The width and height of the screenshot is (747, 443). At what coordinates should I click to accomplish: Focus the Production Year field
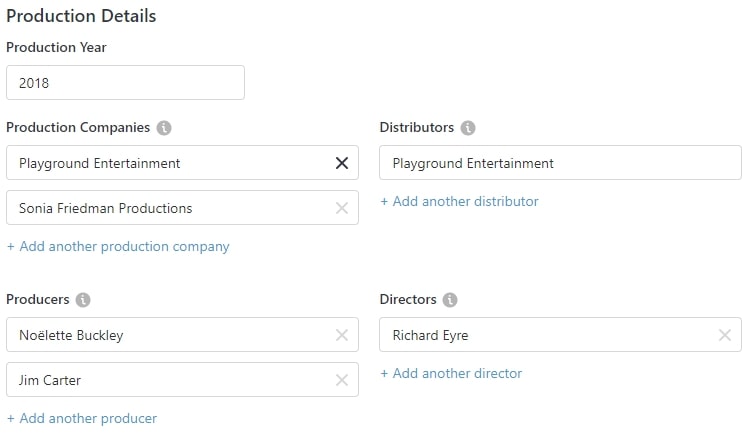[x=125, y=83]
